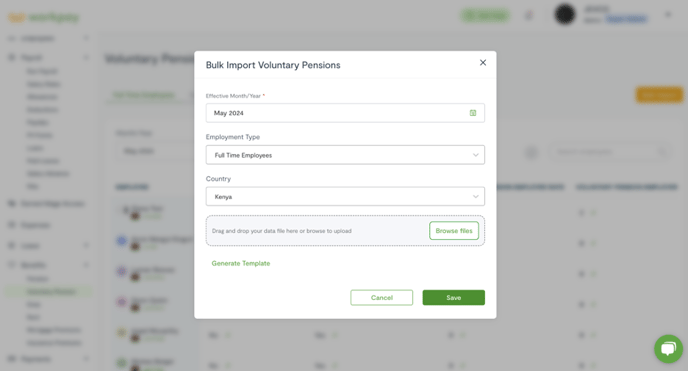
Task: Click the Generate Template link
Action: (241, 264)
